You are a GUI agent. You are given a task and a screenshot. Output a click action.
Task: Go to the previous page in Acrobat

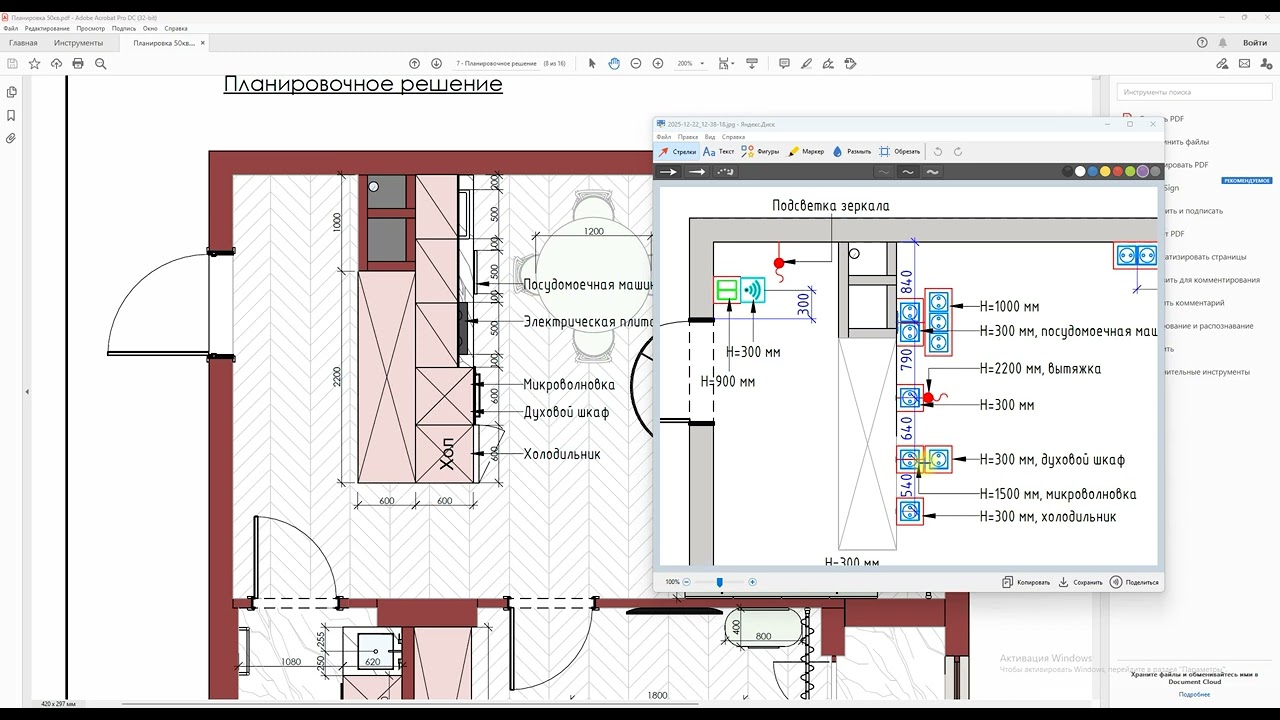415,63
